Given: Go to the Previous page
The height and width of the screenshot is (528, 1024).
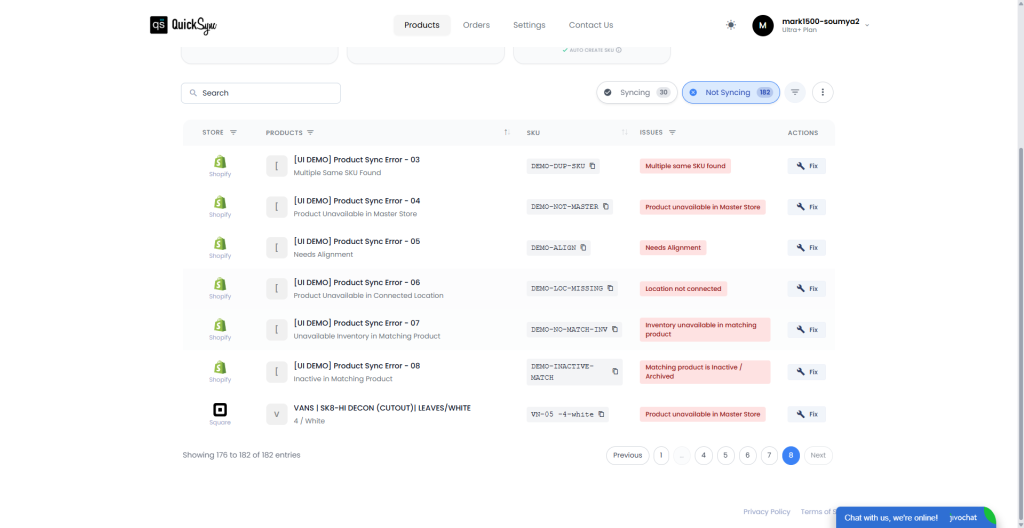Looking at the screenshot, I should point(628,455).
